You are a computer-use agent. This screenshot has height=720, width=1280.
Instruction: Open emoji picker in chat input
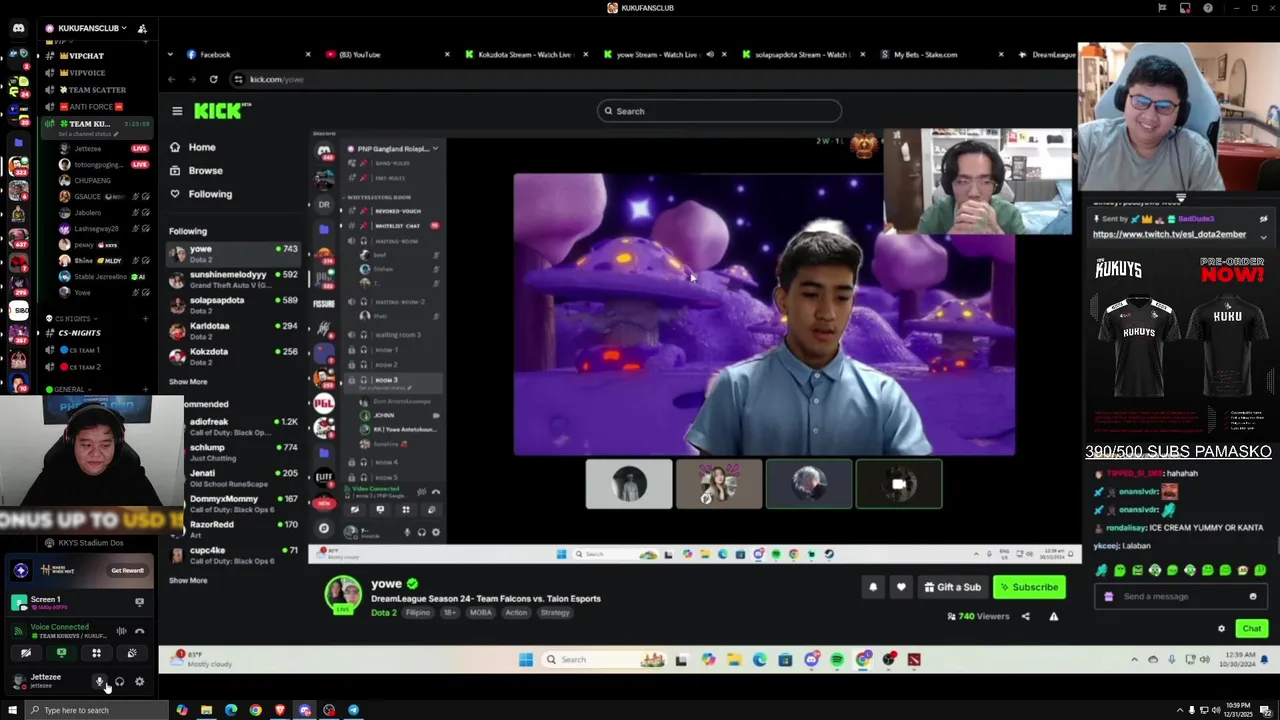tap(1252, 596)
